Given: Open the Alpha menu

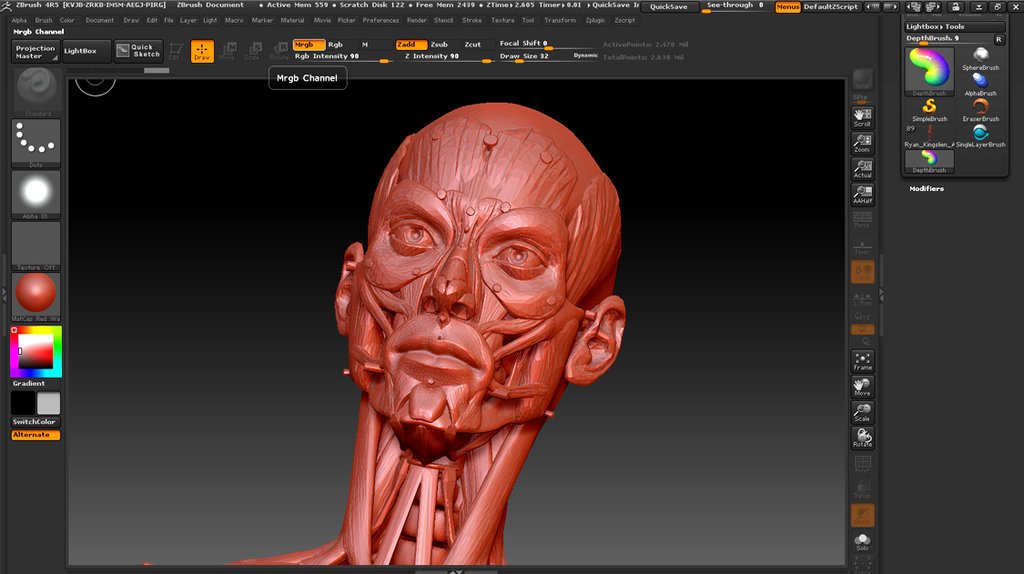Looking at the screenshot, I should tap(19, 20).
